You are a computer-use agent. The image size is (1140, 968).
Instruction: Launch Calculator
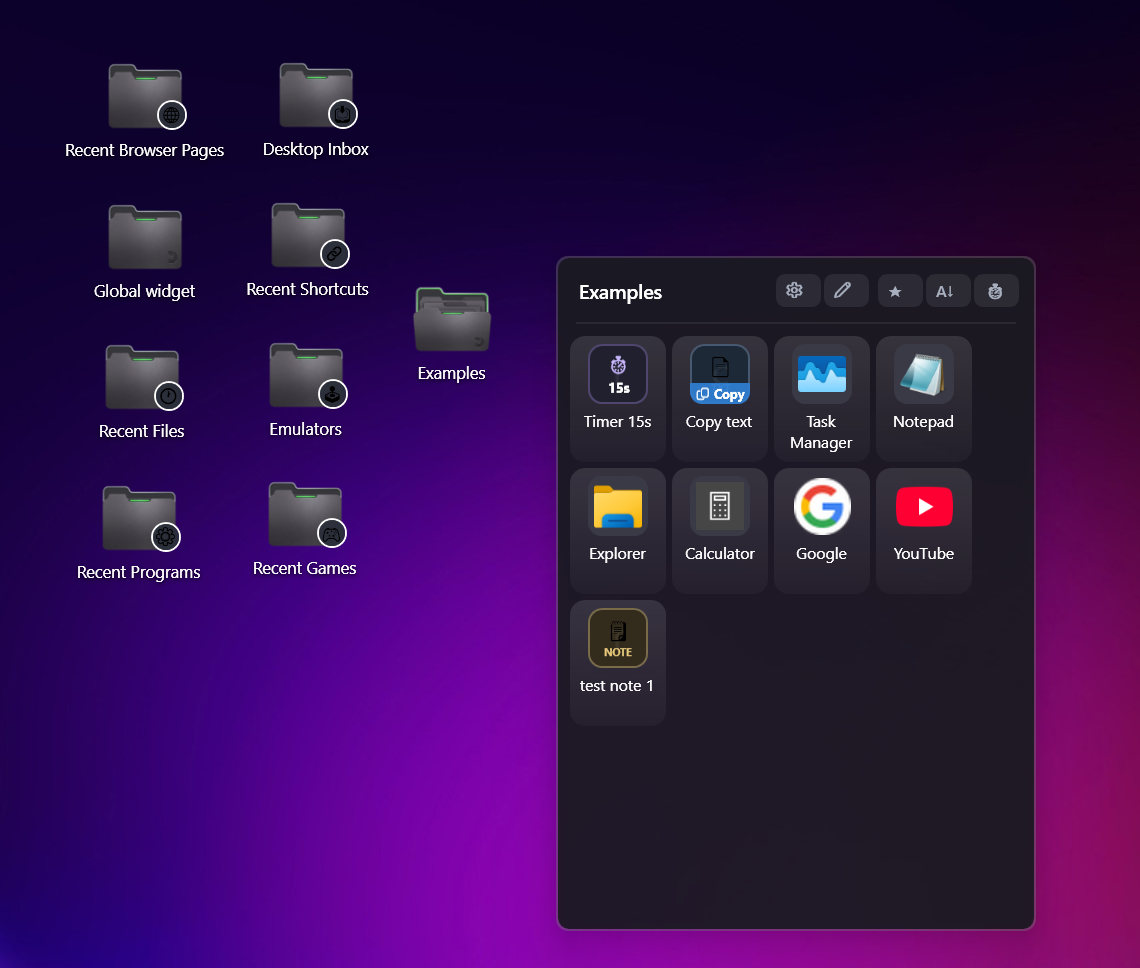(720, 530)
